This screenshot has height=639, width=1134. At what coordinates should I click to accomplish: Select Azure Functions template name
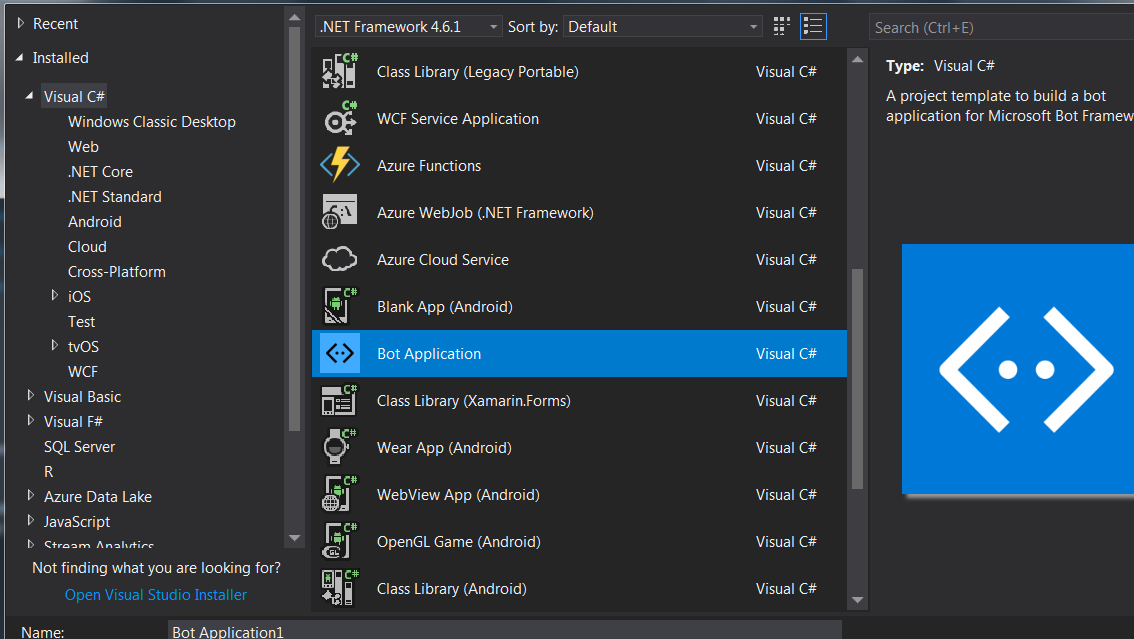pos(429,166)
